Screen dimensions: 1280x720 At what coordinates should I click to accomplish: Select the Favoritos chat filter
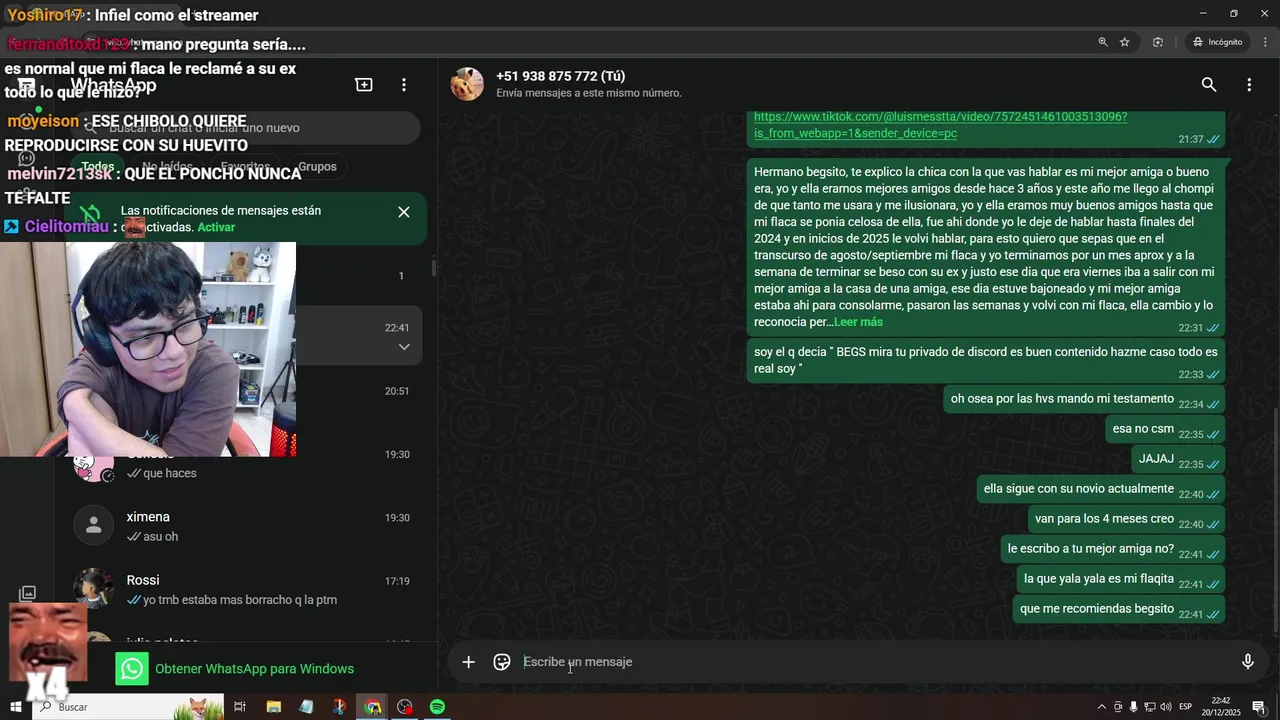[245, 167]
